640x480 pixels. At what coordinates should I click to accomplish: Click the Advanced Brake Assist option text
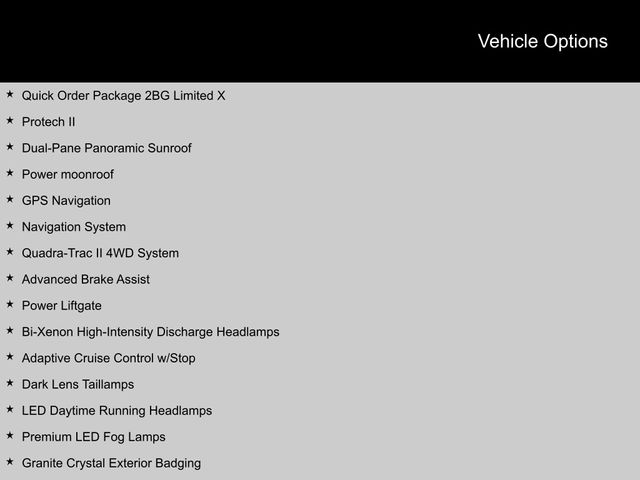point(85,279)
